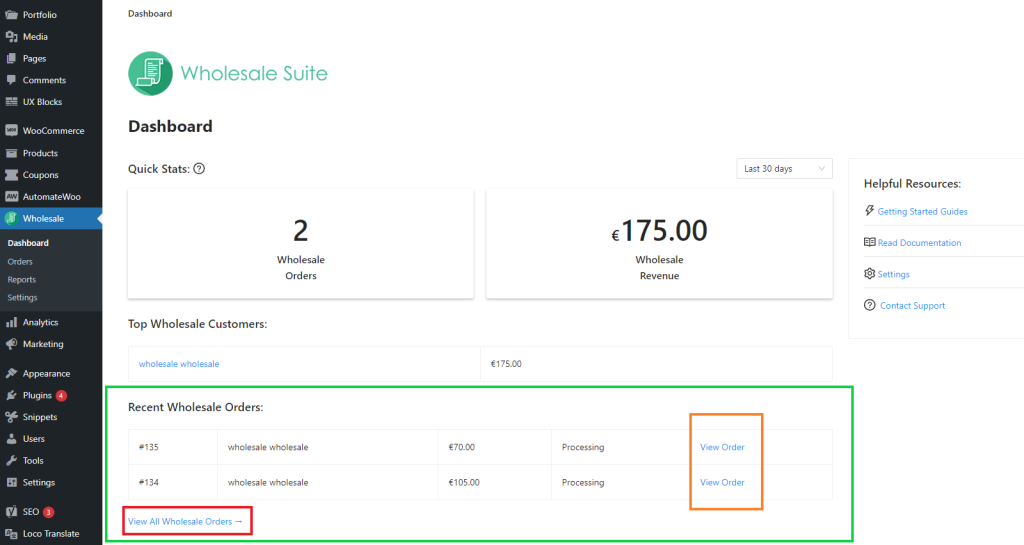1024x545 pixels.
Task: Open the Reports submenu under Wholesale
Action: pos(22,280)
